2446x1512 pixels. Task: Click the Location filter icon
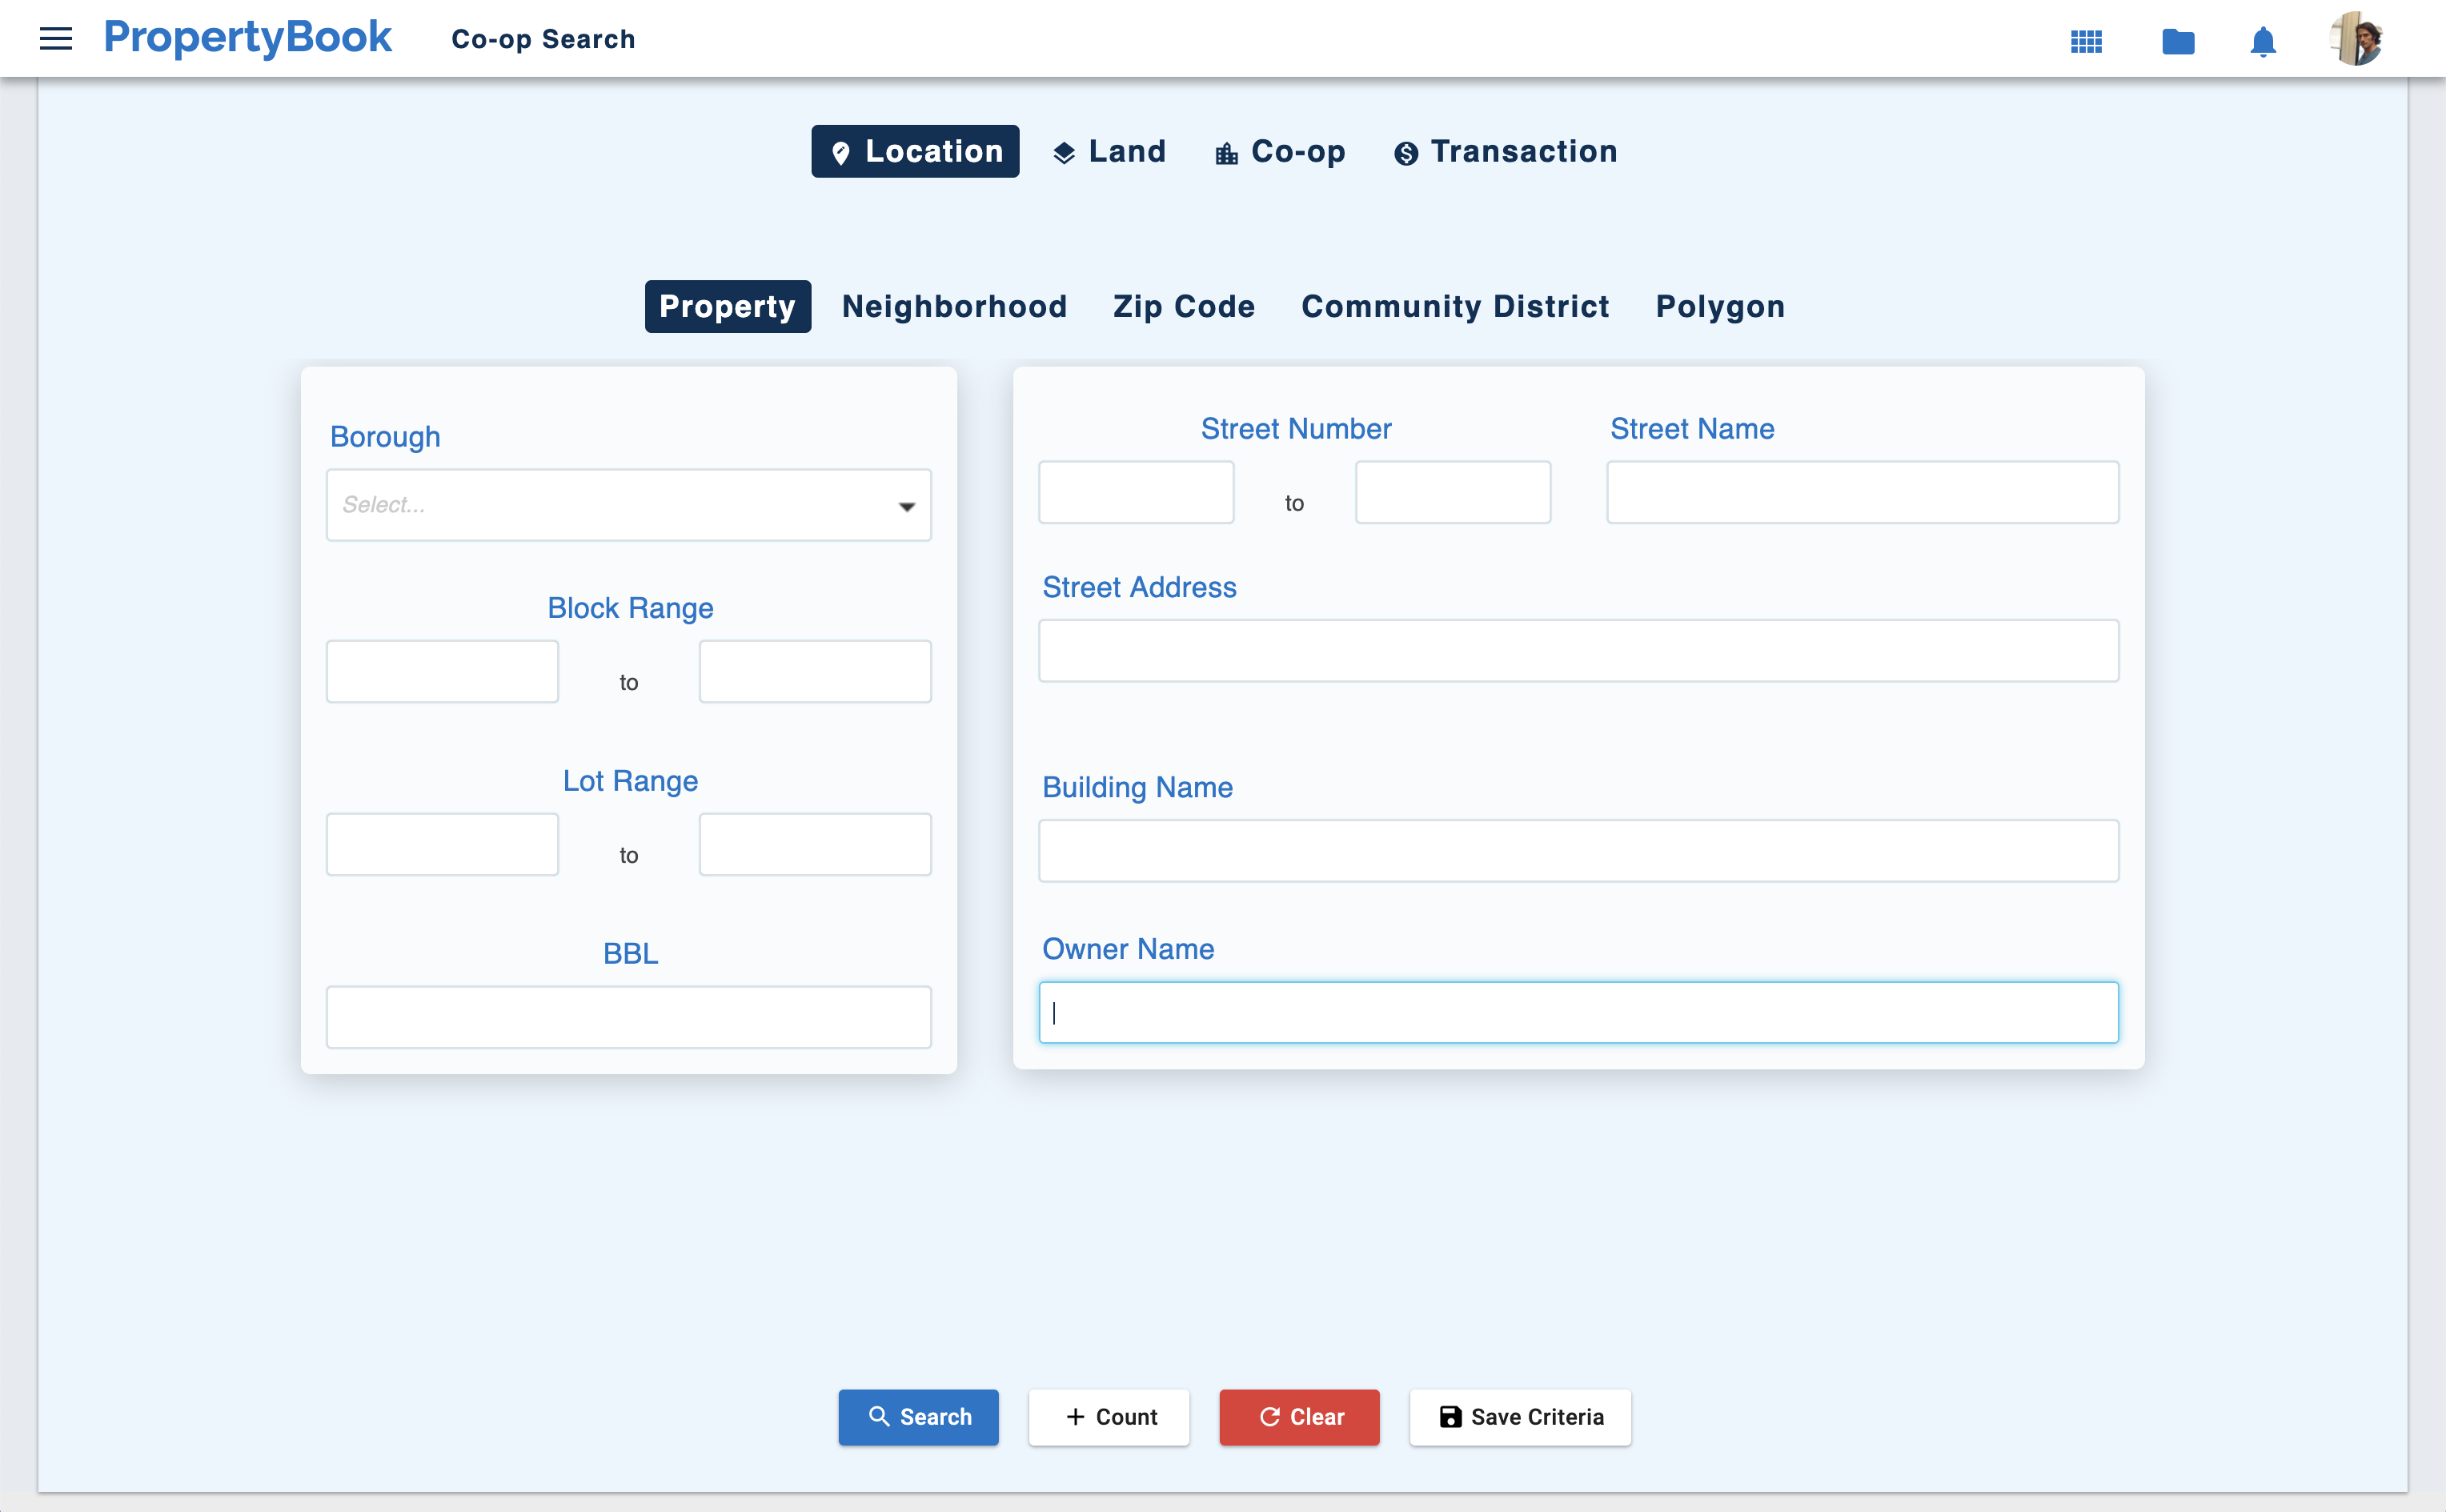(840, 152)
